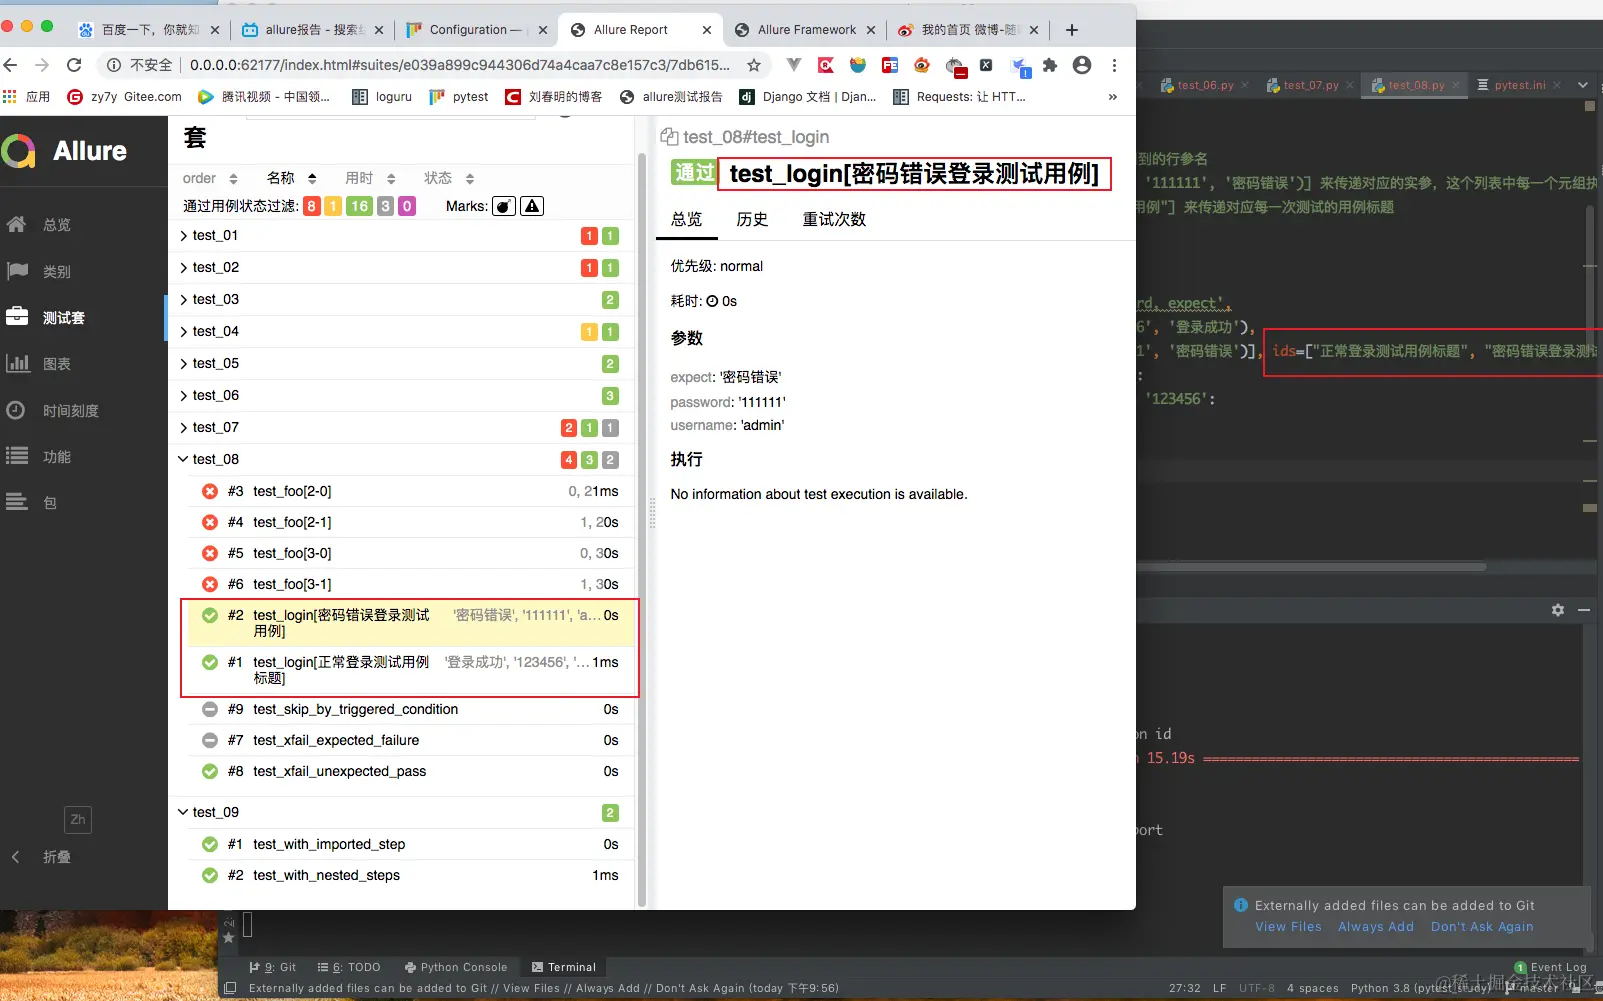1603x1001 pixels.
Task: Open test_xfail_unexpected_pass case
Action: click(410, 771)
